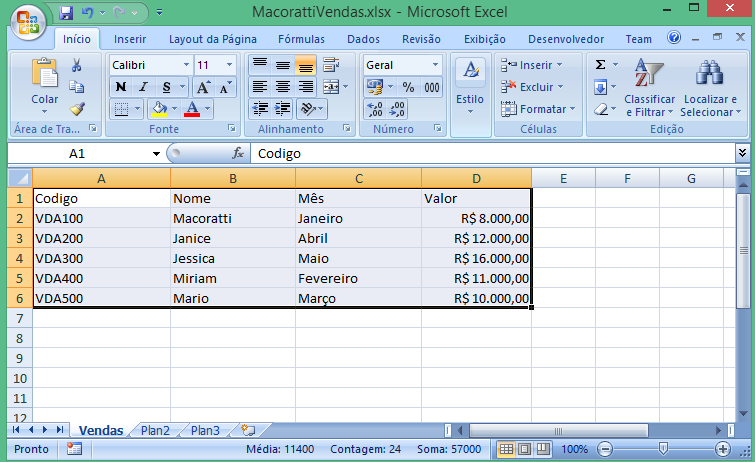This screenshot has height=462, width=755.
Task: Align text to the left
Action: [260, 87]
